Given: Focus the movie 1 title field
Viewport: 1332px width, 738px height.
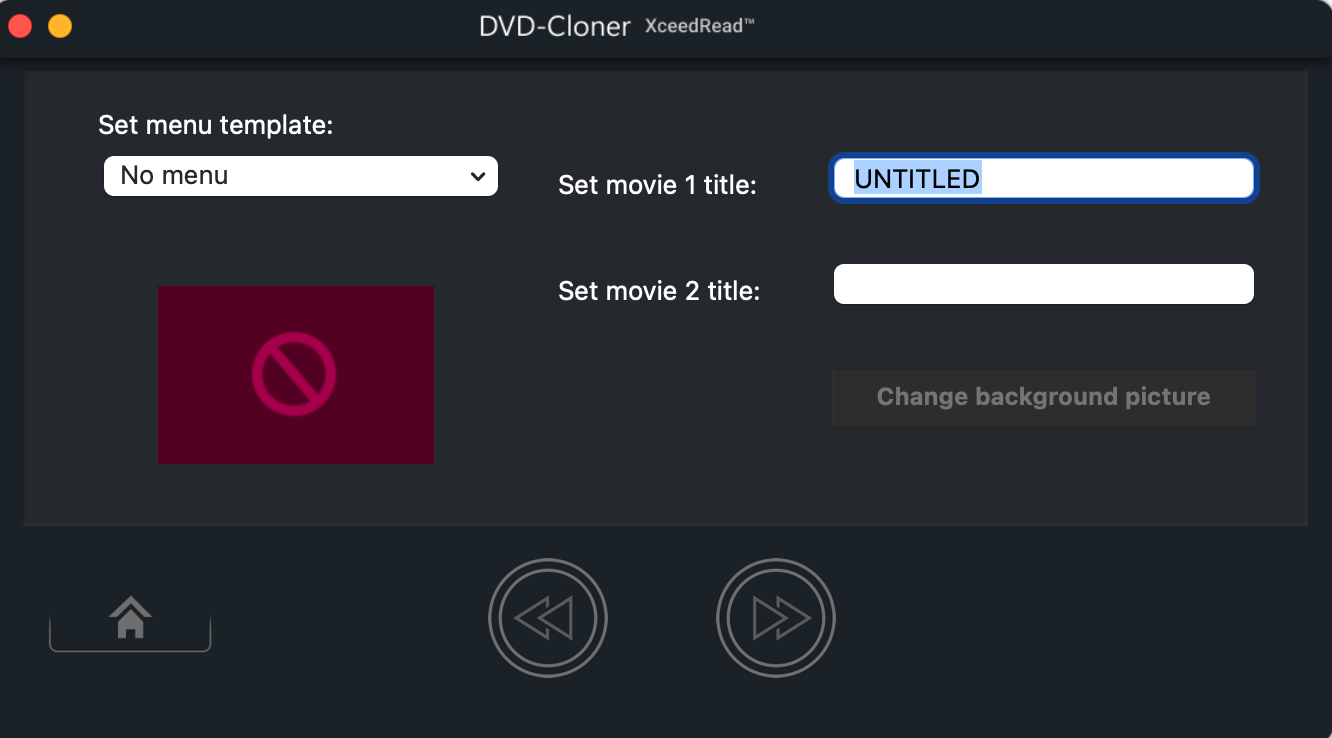Looking at the screenshot, I should pos(1043,179).
